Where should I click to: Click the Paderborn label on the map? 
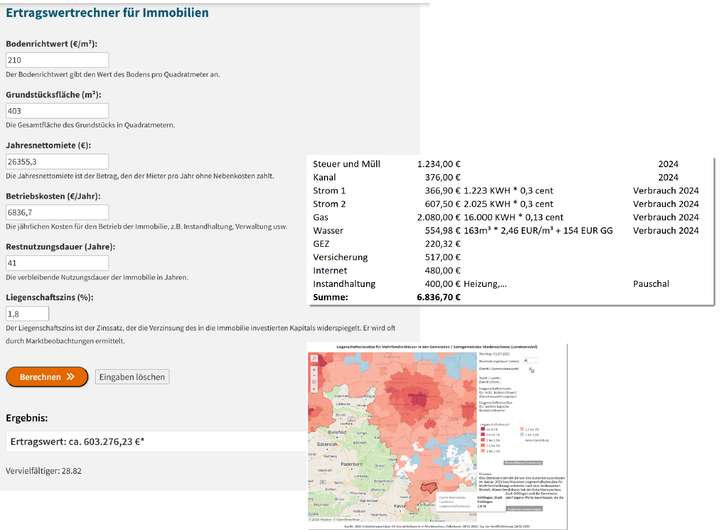point(352,464)
